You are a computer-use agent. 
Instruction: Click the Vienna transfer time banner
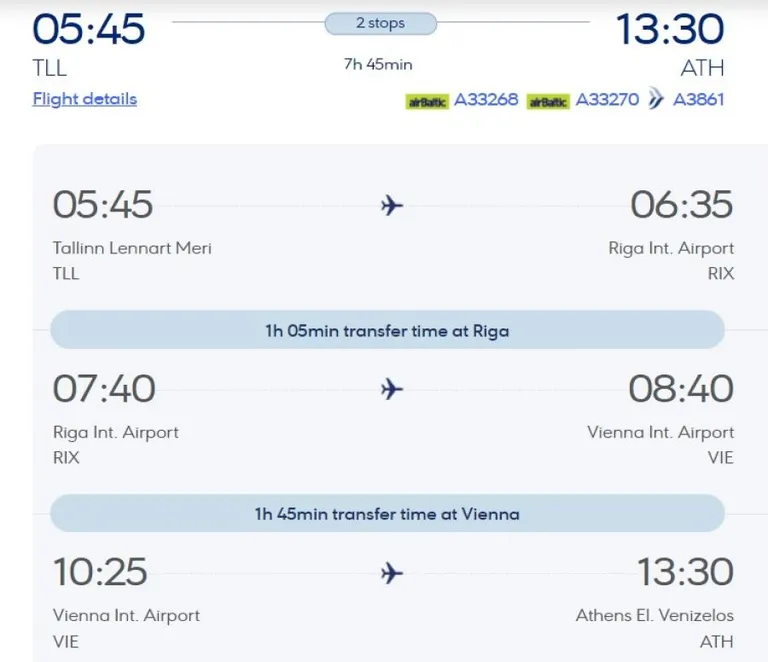click(387, 514)
